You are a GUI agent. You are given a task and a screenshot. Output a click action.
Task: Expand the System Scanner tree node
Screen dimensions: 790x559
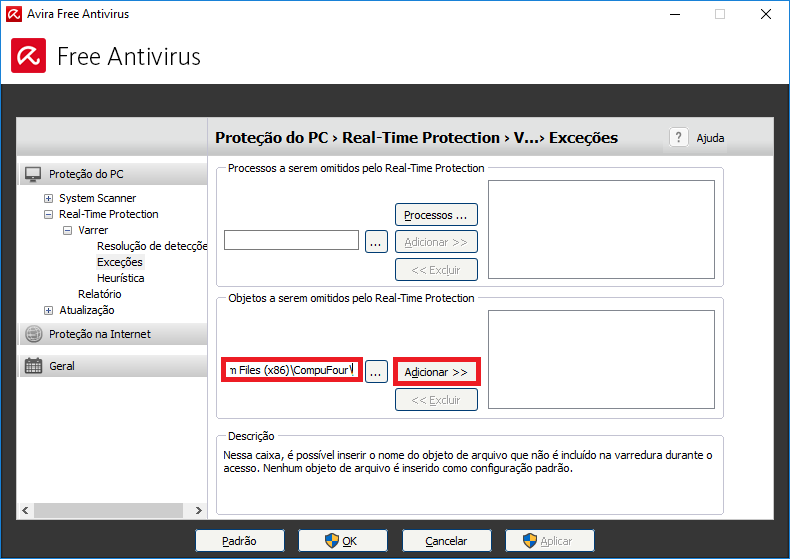49,198
